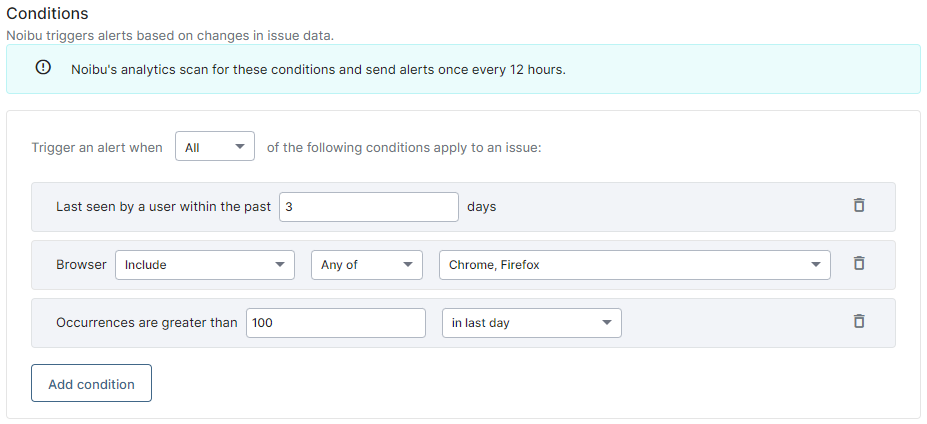Click the info circle icon in the banner
The width and height of the screenshot is (927, 424).
click(43, 67)
